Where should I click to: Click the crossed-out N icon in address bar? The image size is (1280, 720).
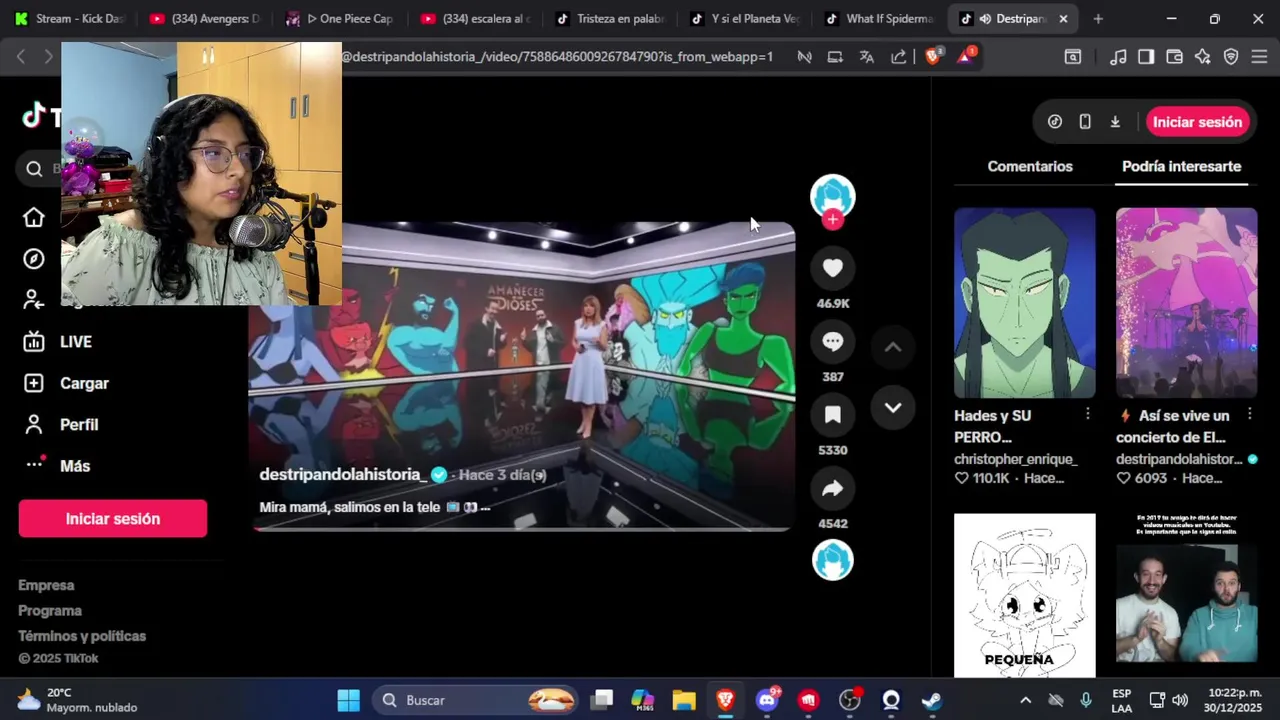click(804, 57)
